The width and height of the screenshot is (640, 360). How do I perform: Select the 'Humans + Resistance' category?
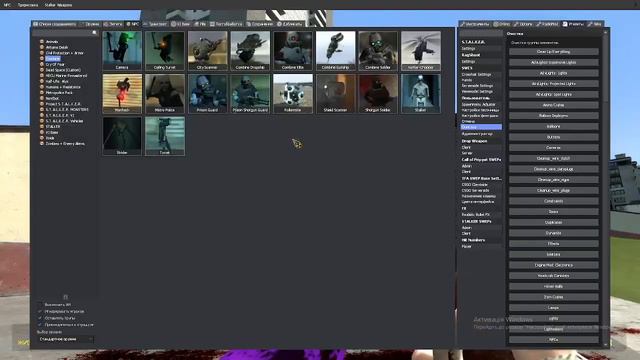[63, 87]
